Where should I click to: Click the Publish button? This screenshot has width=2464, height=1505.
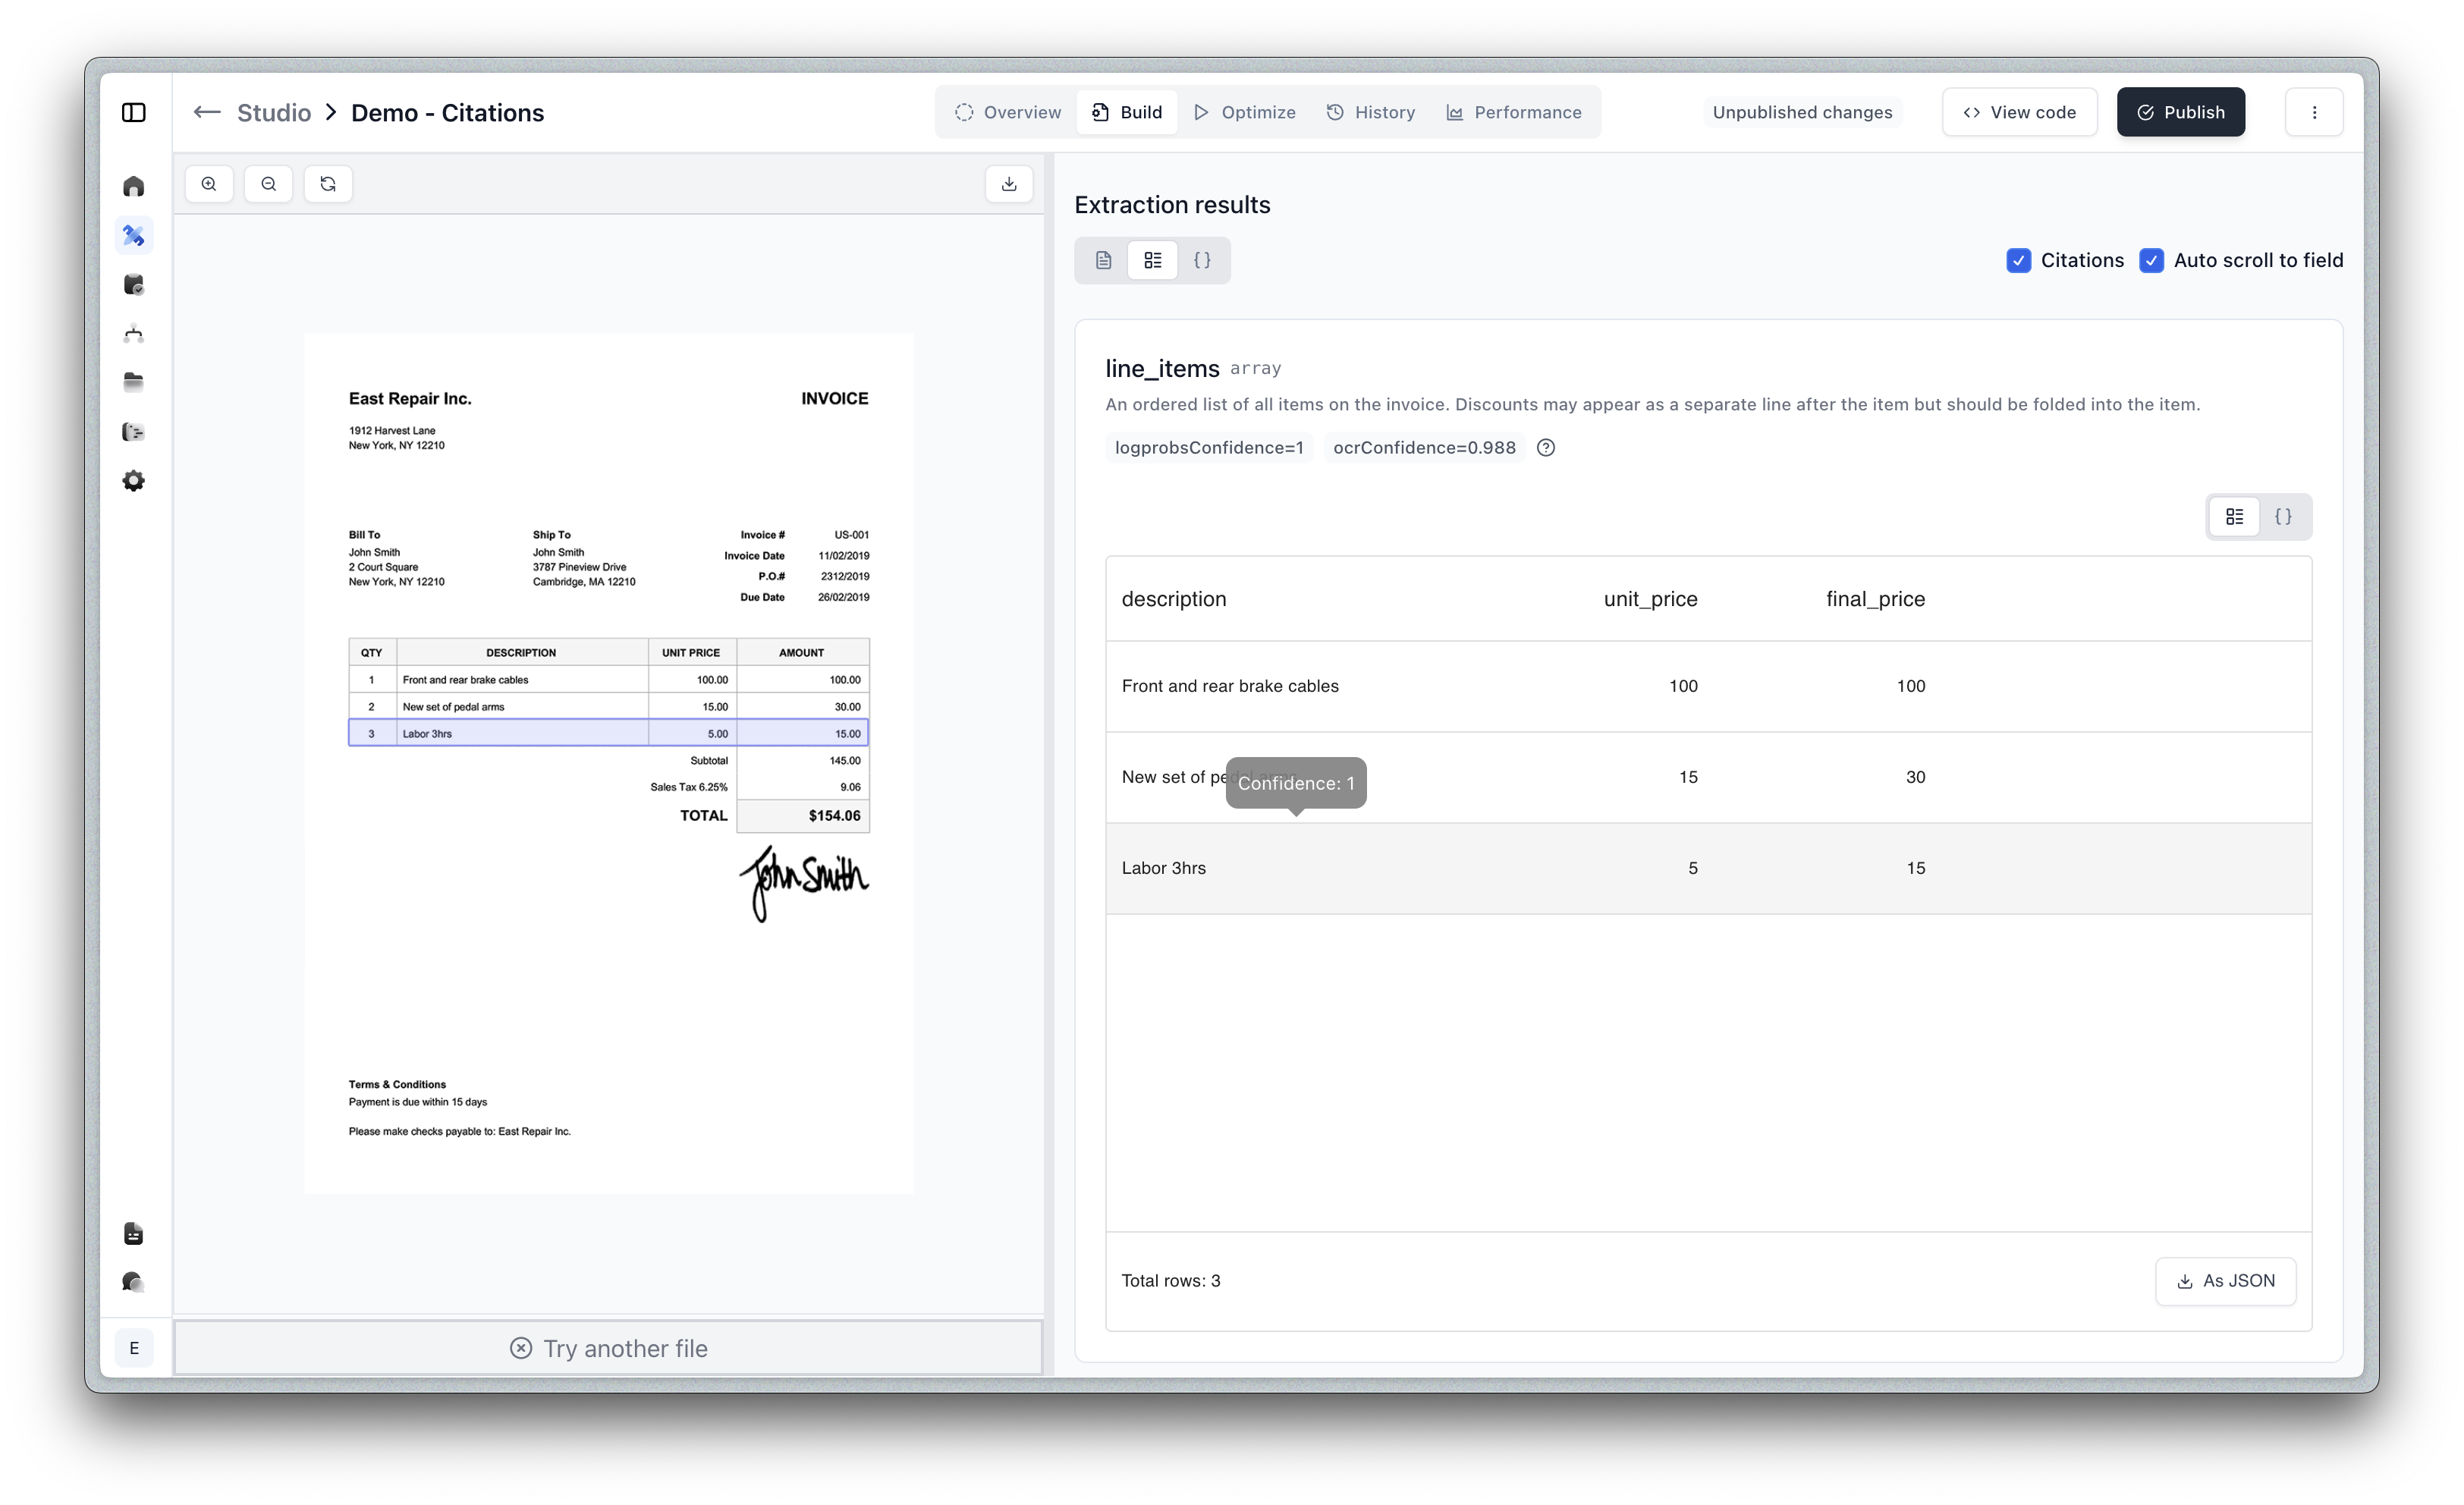(2180, 112)
